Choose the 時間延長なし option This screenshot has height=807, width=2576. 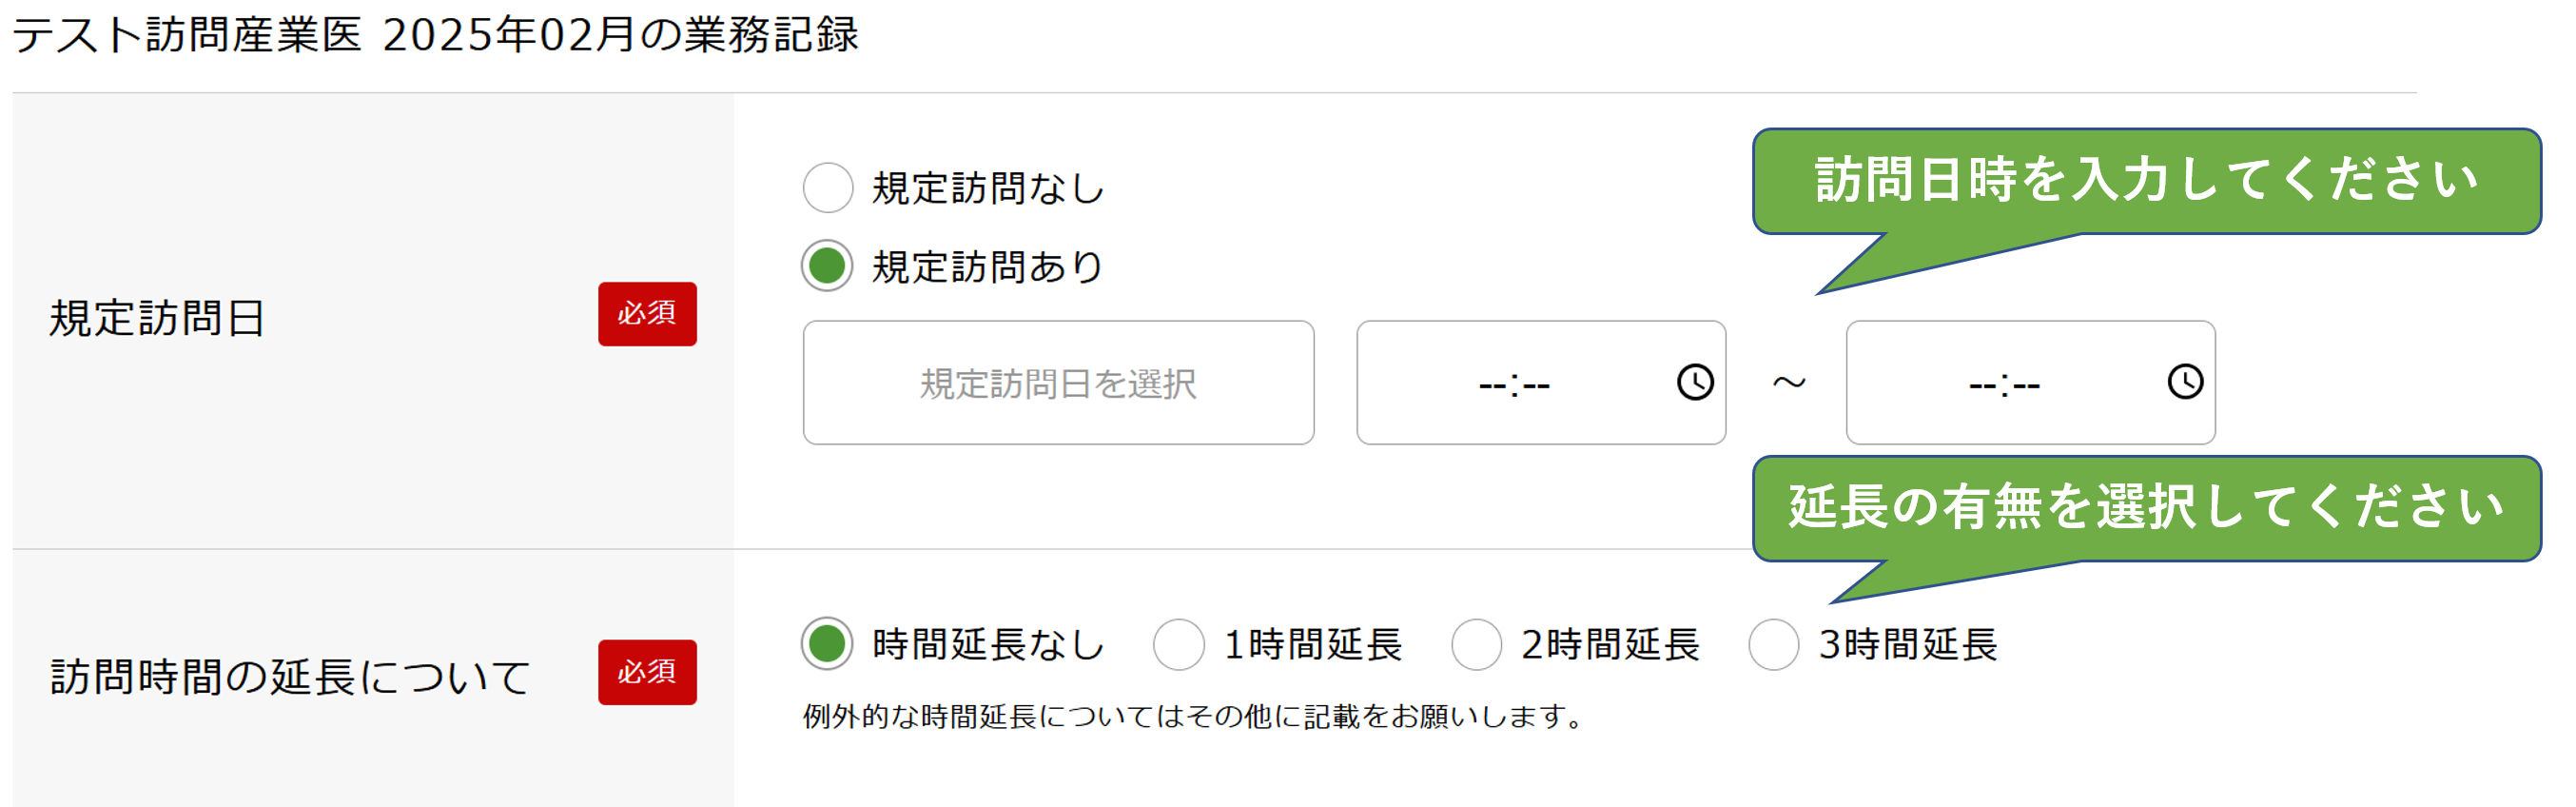(x=828, y=644)
